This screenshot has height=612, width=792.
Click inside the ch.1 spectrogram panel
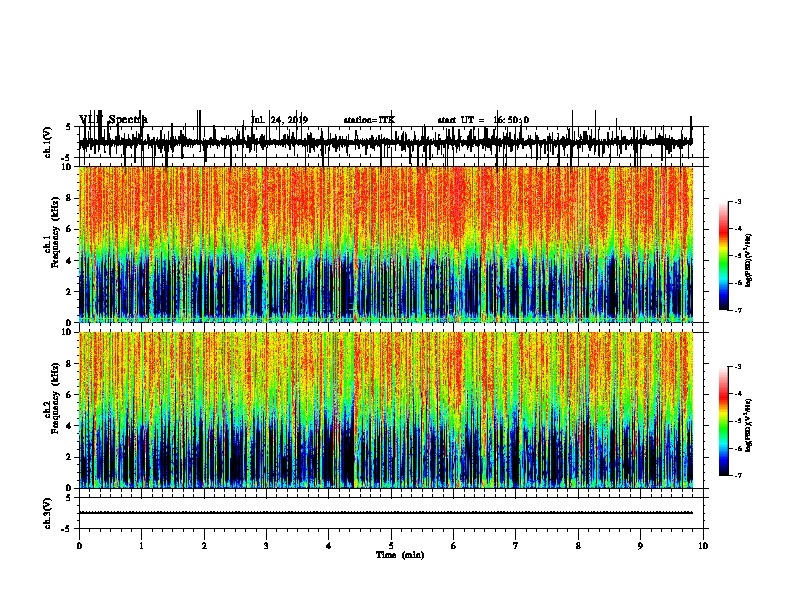click(386, 244)
